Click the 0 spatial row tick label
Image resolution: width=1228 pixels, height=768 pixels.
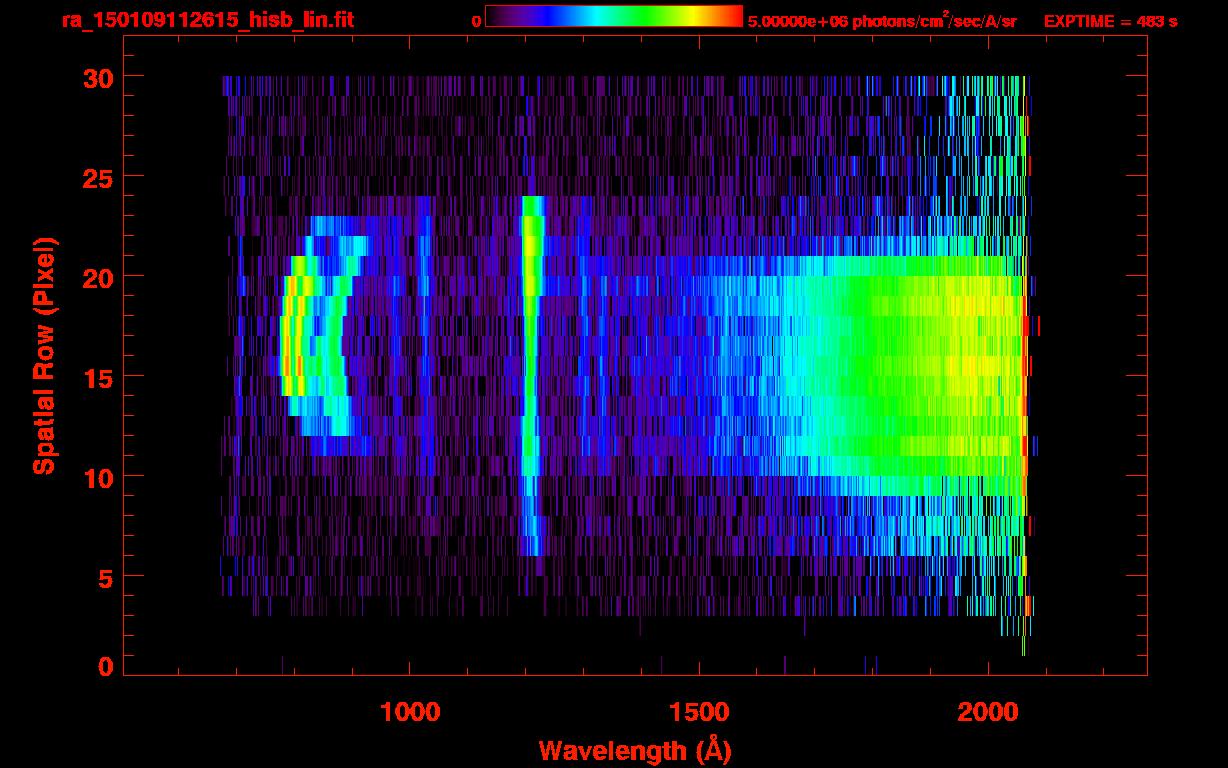click(101, 667)
